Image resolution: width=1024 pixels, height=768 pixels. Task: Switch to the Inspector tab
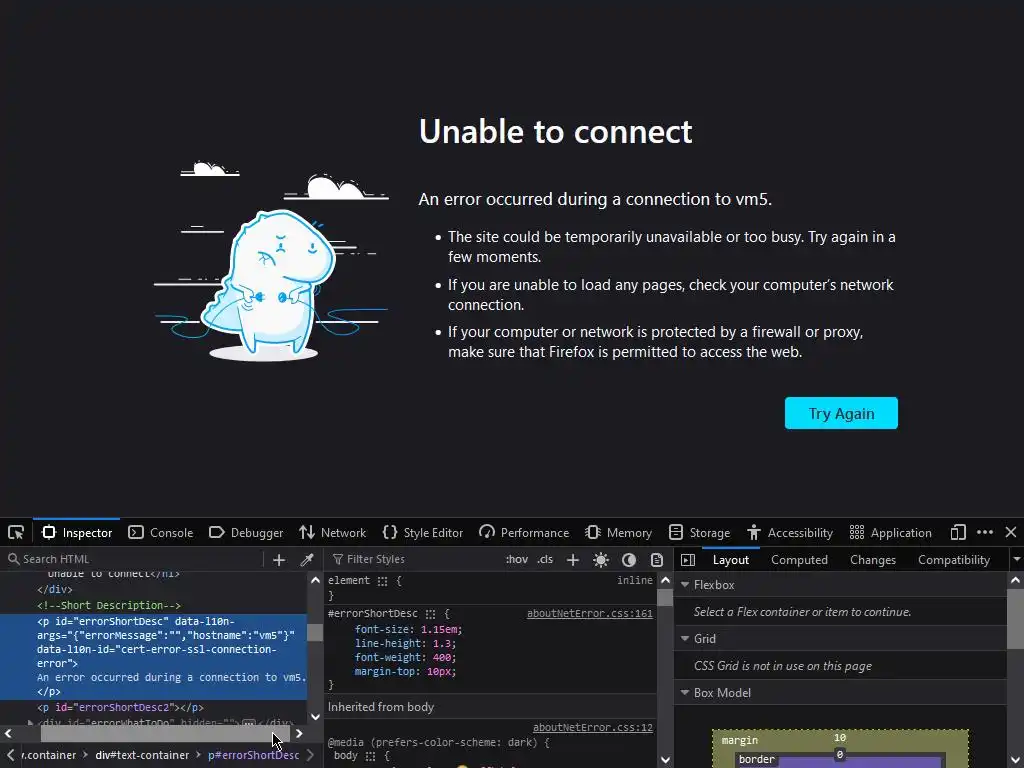click(x=76, y=533)
